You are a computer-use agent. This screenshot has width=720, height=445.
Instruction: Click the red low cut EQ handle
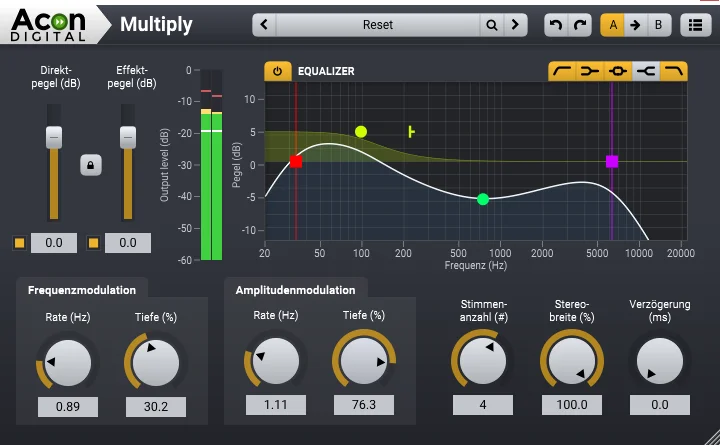[296, 162]
